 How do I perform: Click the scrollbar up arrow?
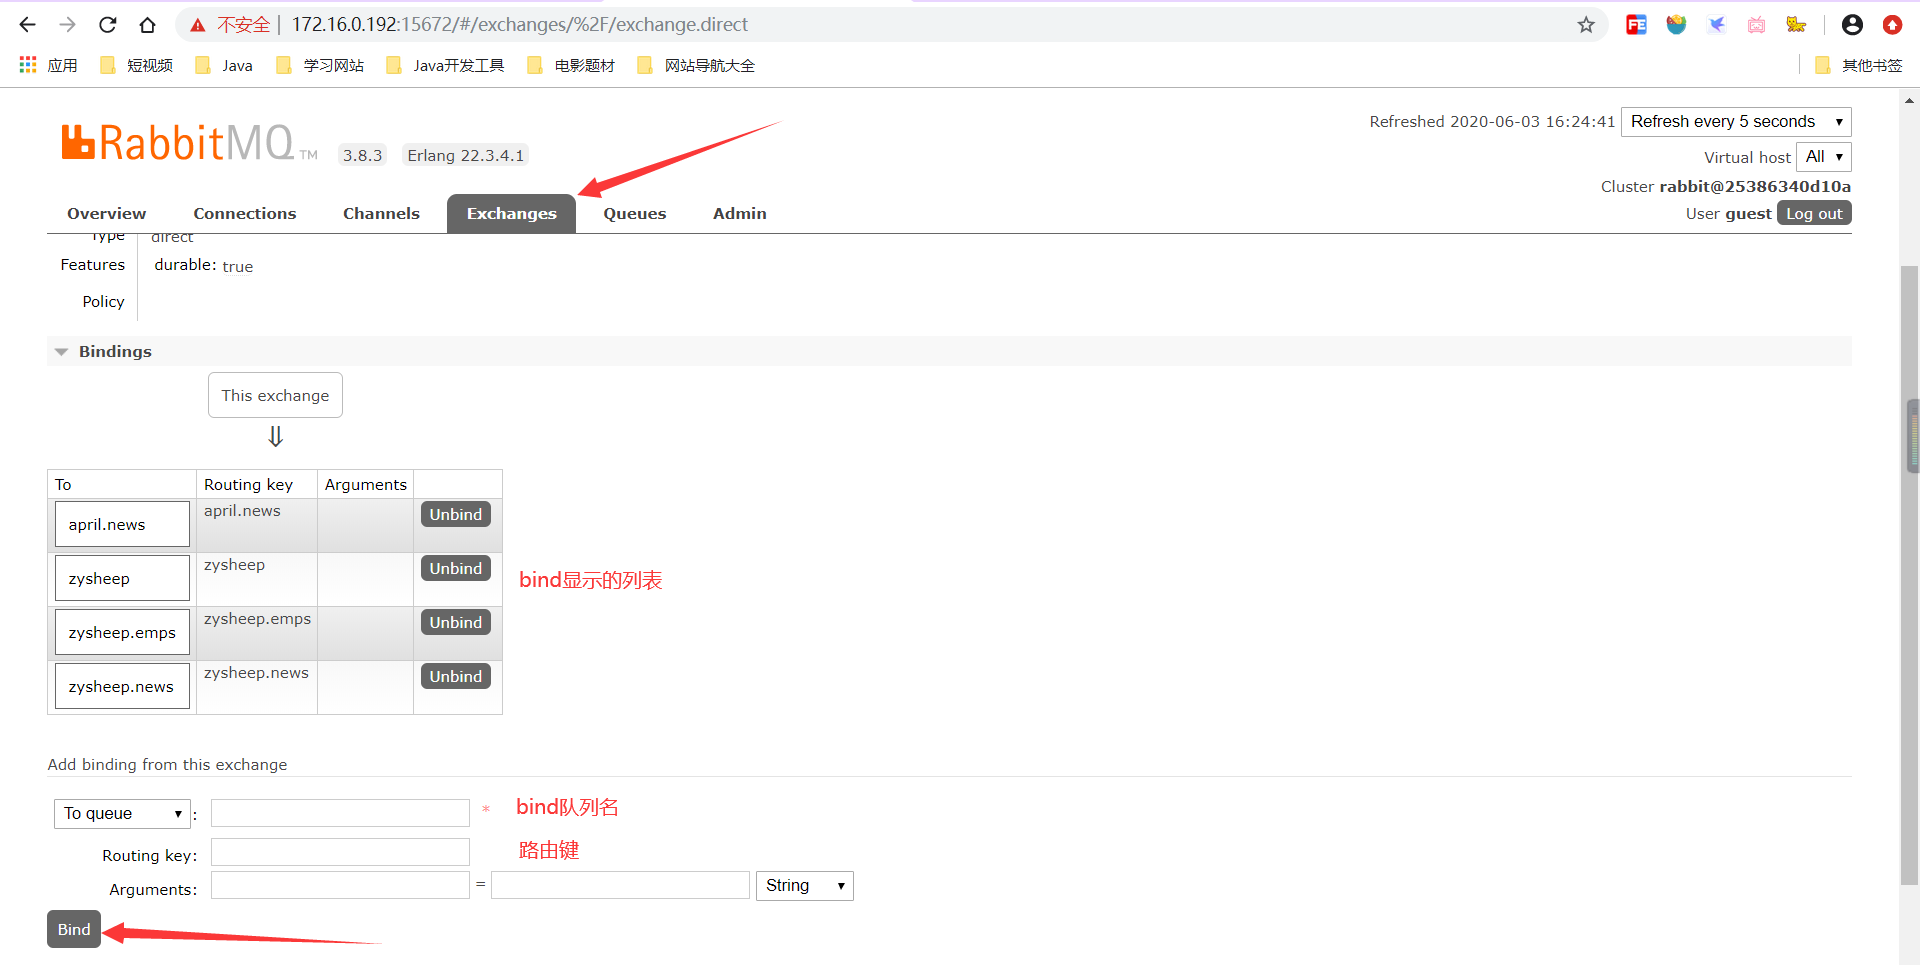click(x=1910, y=100)
